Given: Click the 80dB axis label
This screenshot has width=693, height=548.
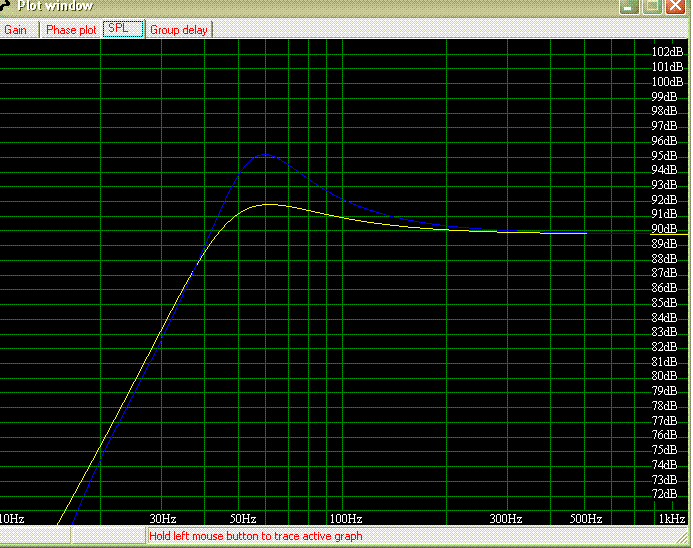Looking at the screenshot, I should coord(664,376).
